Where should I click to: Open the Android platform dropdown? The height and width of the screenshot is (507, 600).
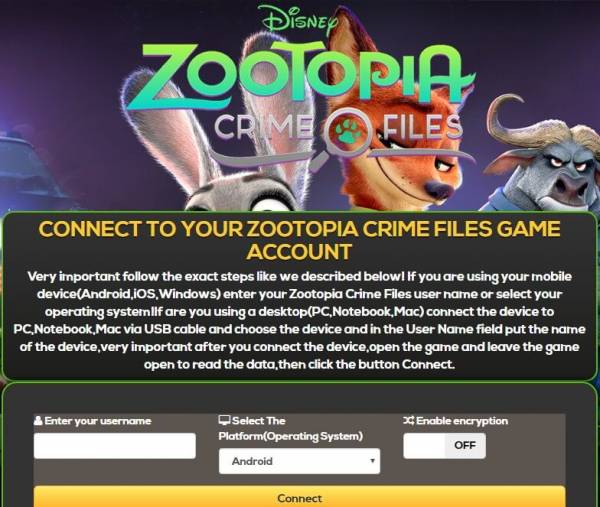(x=300, y=461)
